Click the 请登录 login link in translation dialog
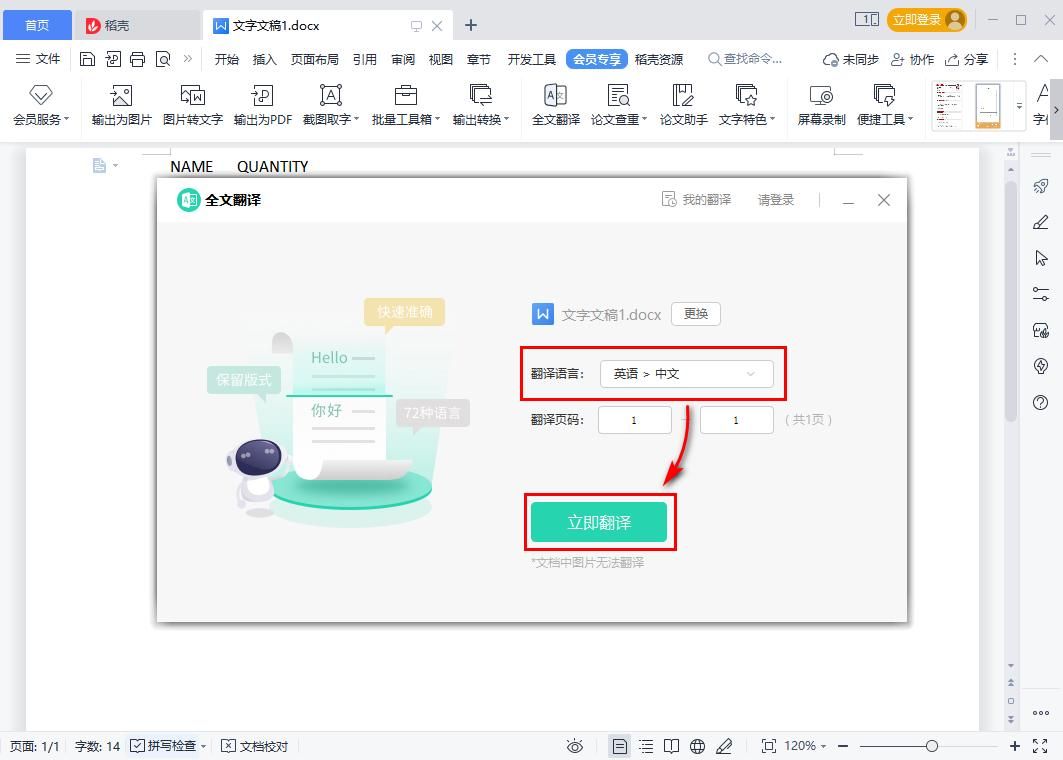The image size is (1063, 760). point(775,199)
